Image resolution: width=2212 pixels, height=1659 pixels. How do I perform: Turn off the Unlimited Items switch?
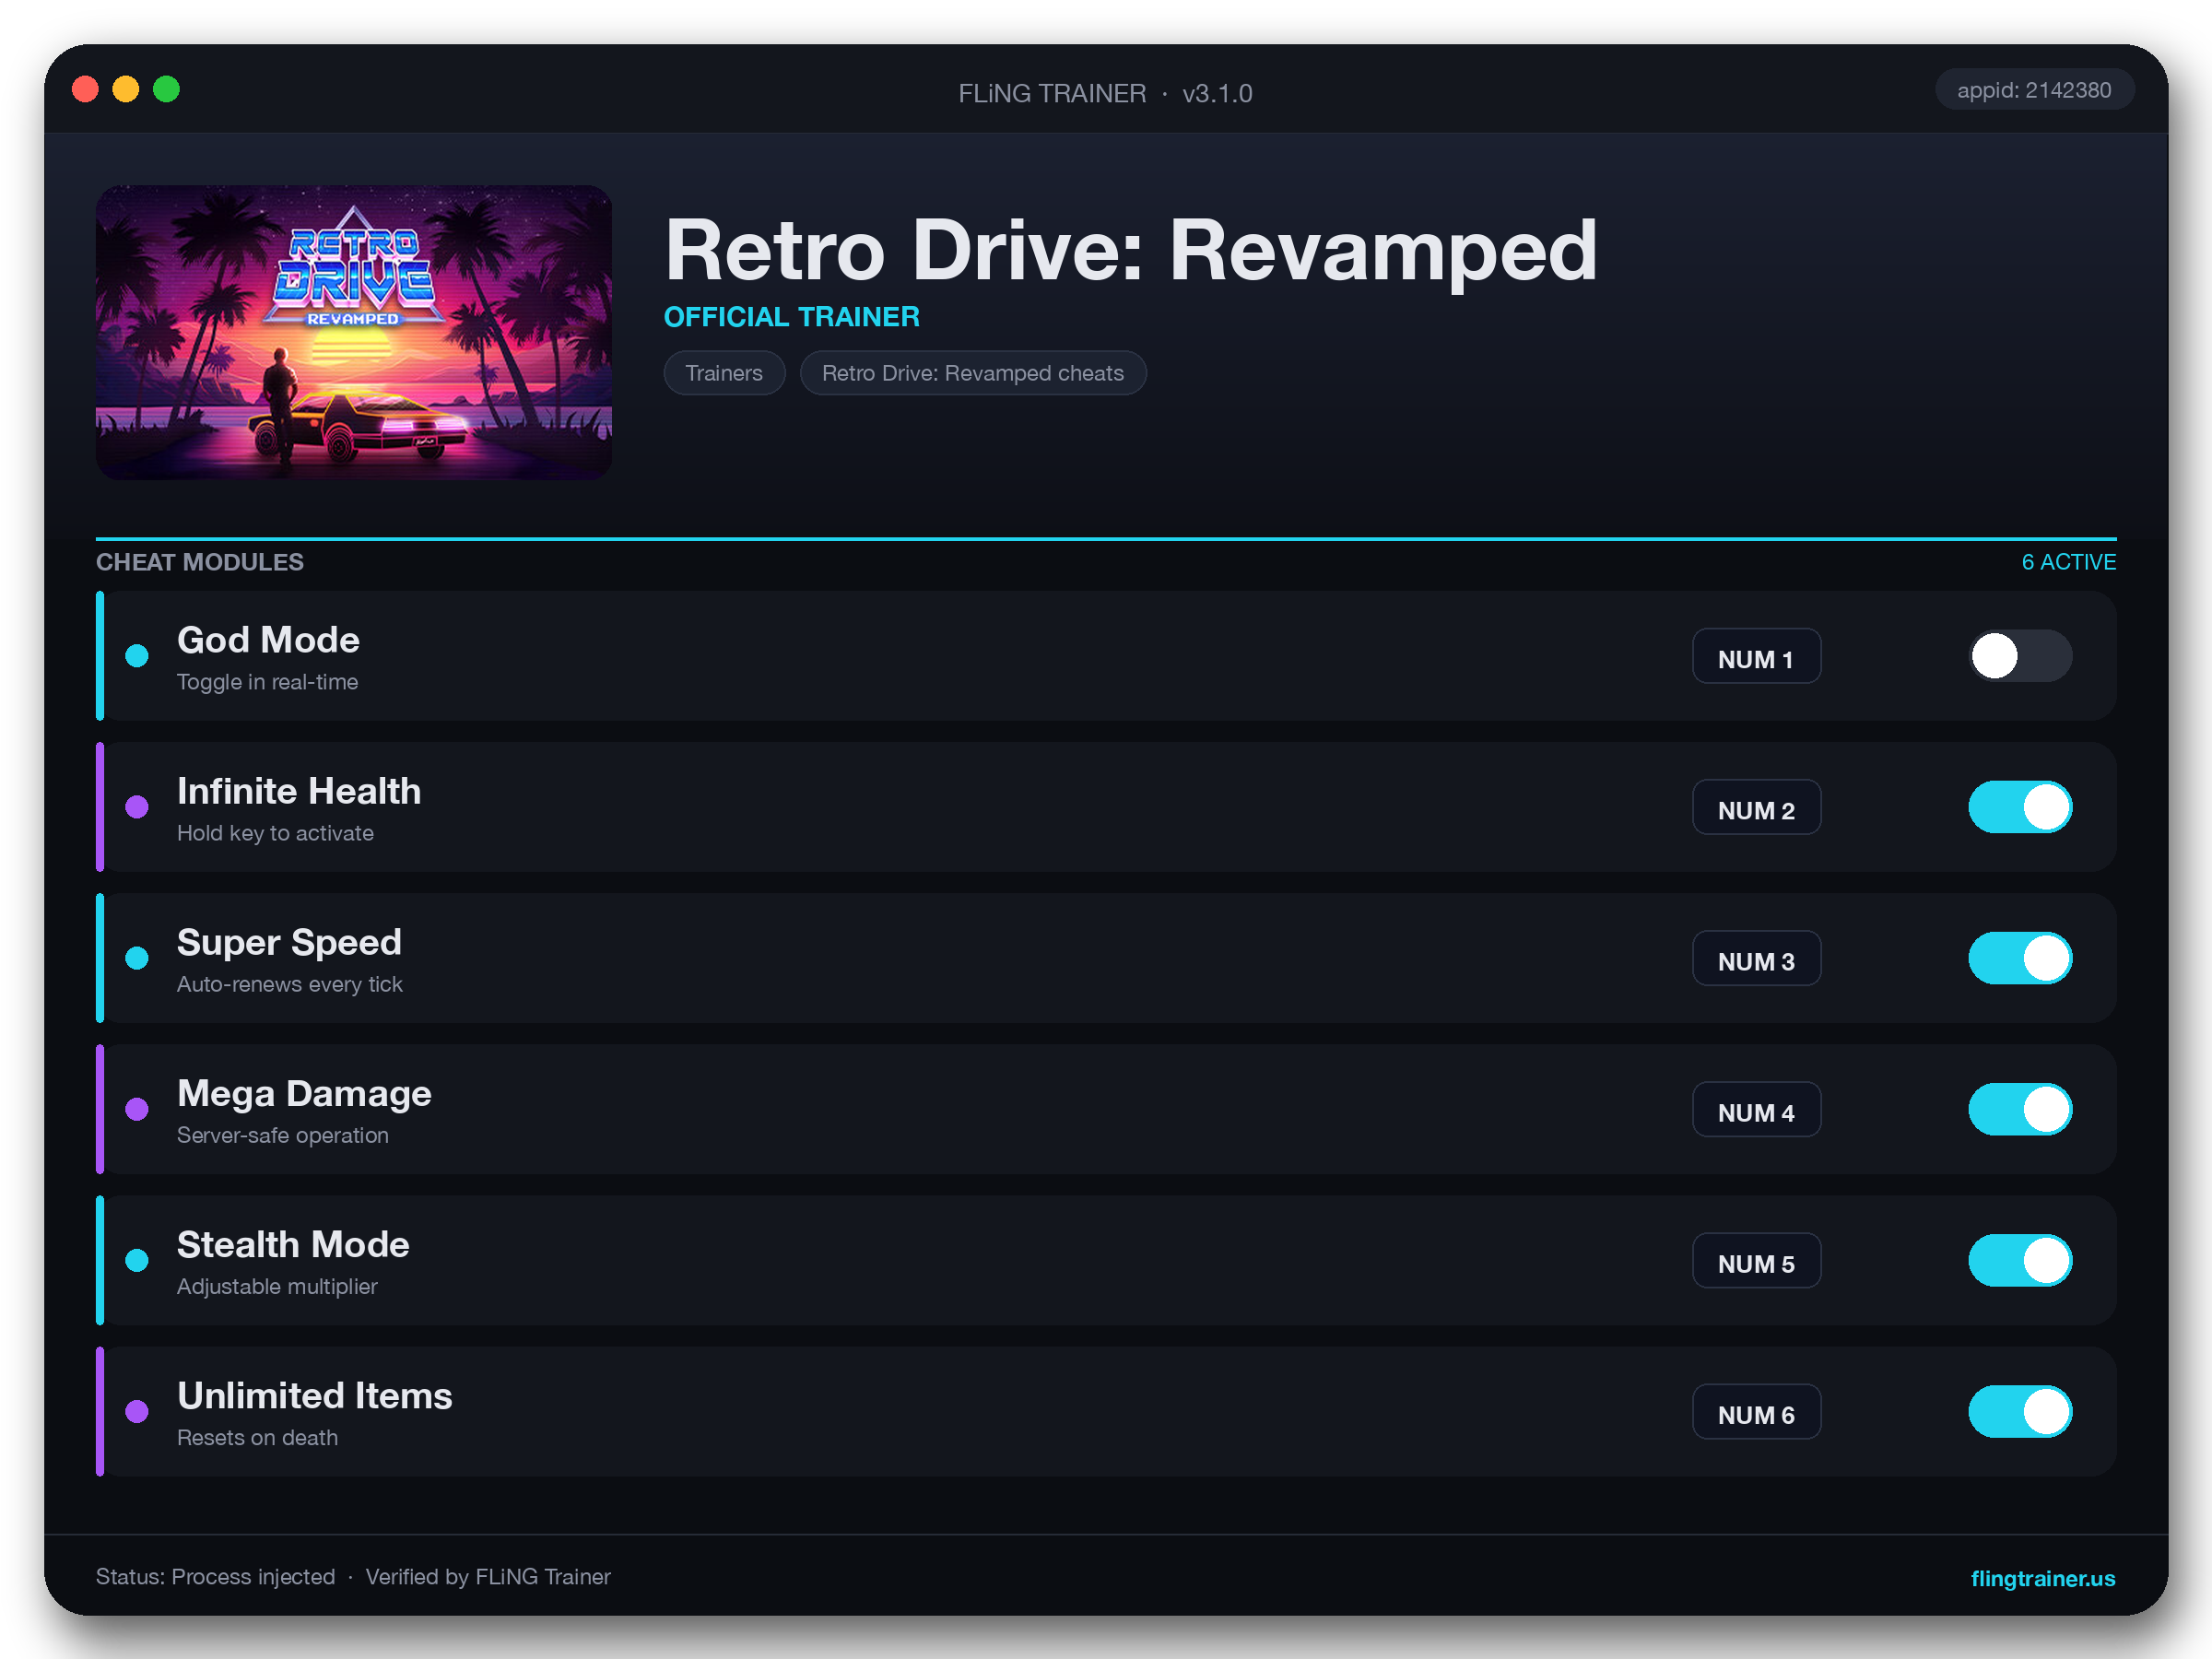(x=2020, y=1411)
